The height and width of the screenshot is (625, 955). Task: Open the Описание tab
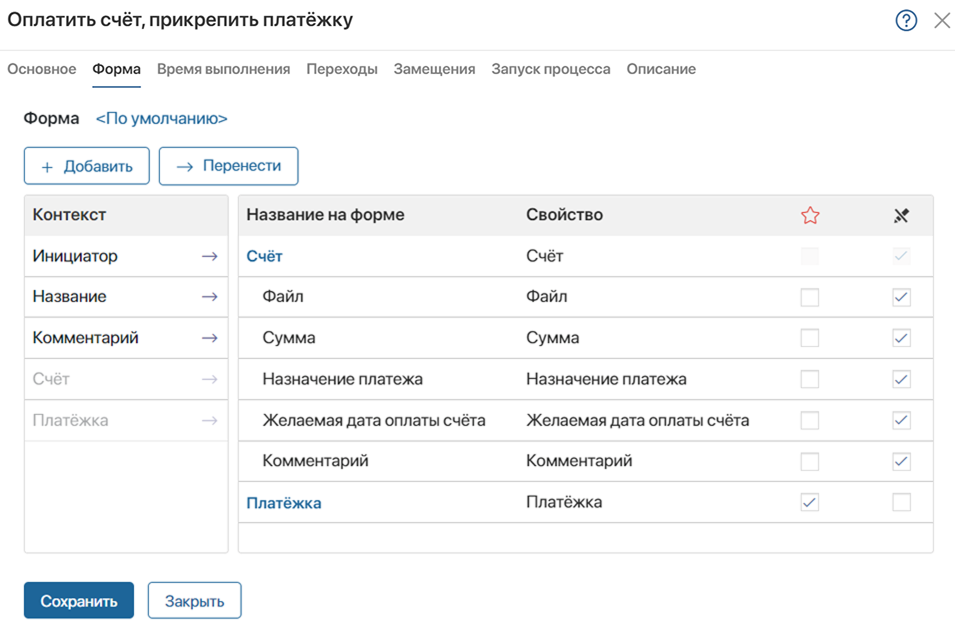661,69
